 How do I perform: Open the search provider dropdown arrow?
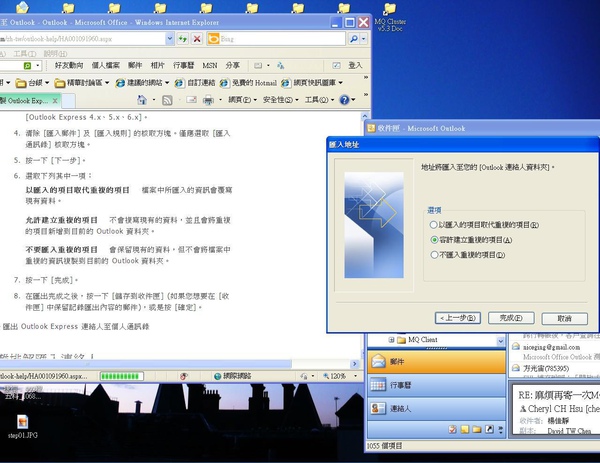(x=364, y=39)
